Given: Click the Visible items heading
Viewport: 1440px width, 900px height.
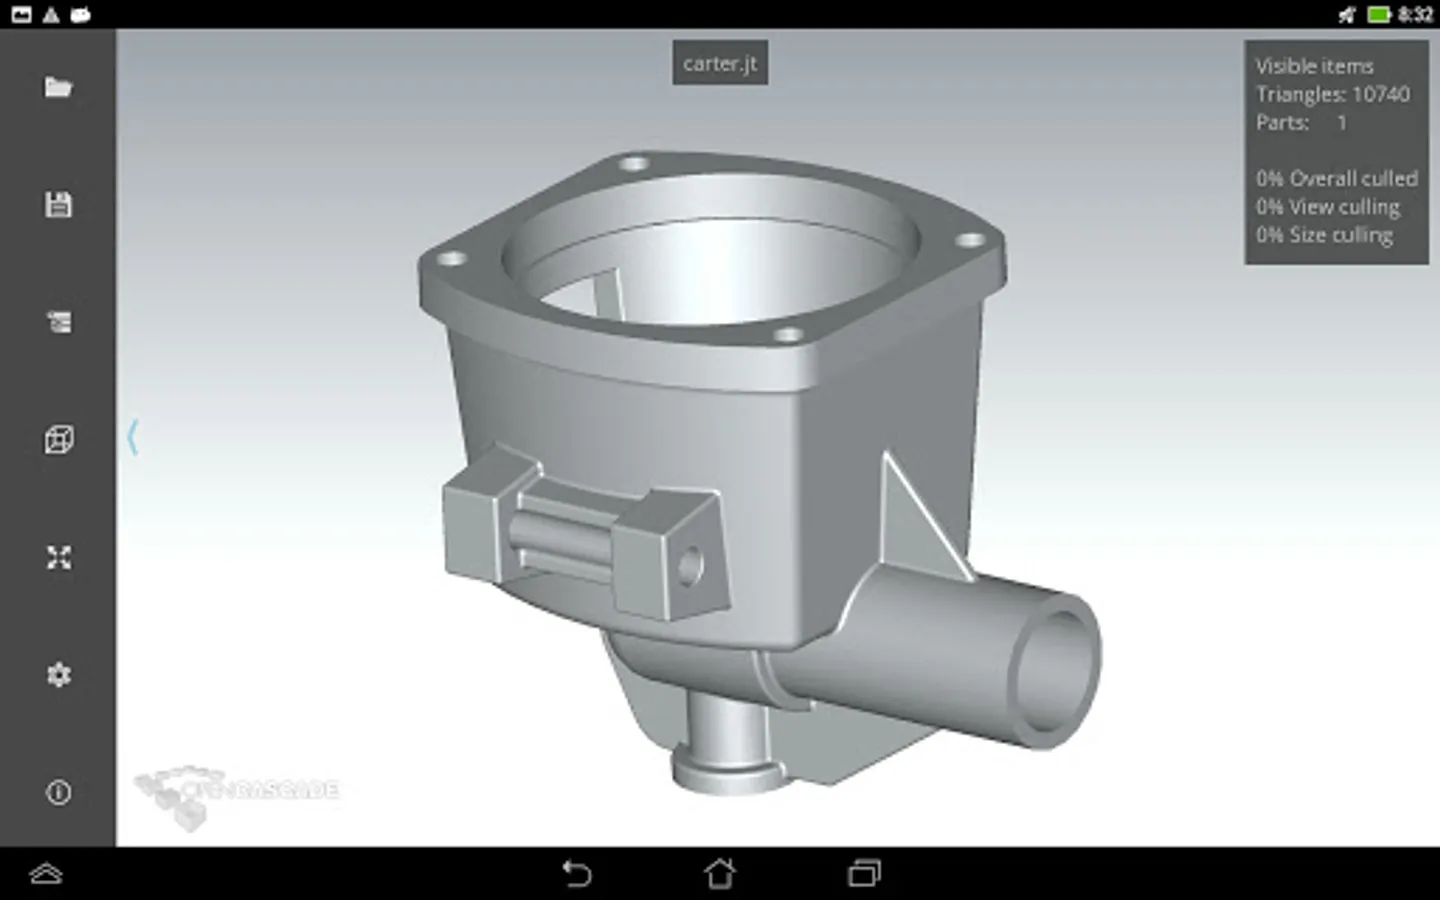Looking at the screenshot, I should tap(1314, 66).
